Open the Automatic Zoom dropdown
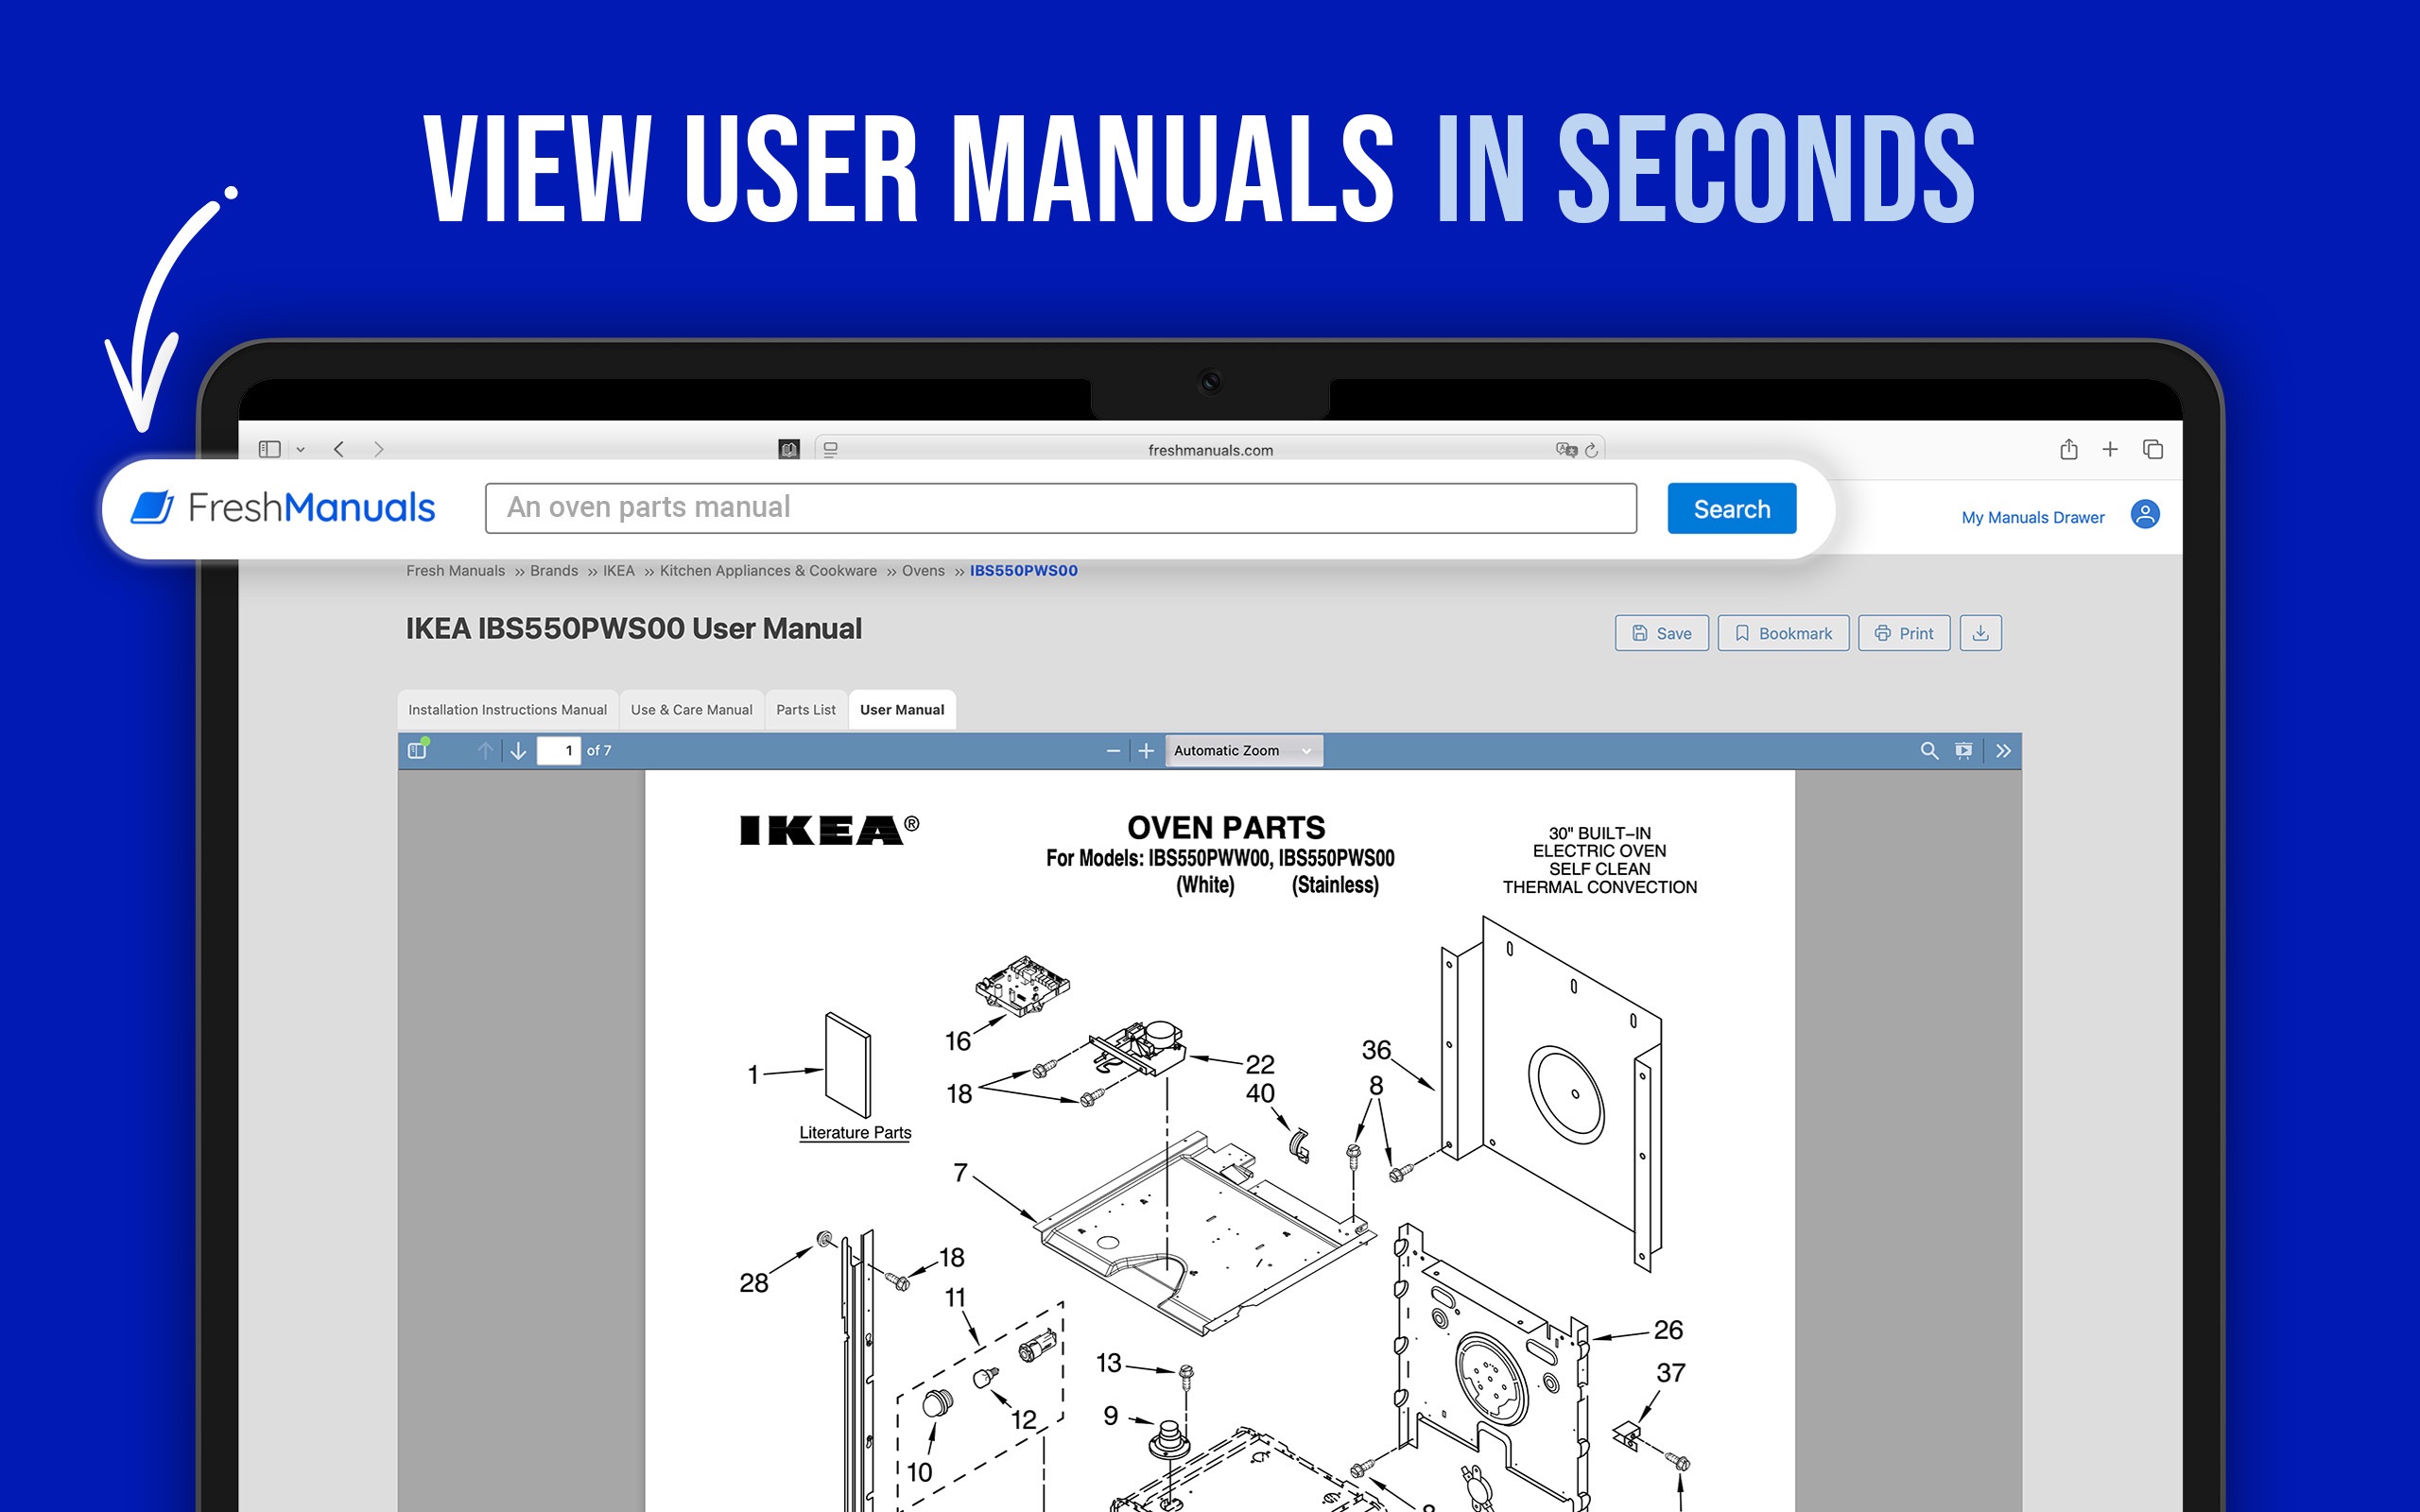This screenshot has height=1512, width=2420. [1243, 751]
